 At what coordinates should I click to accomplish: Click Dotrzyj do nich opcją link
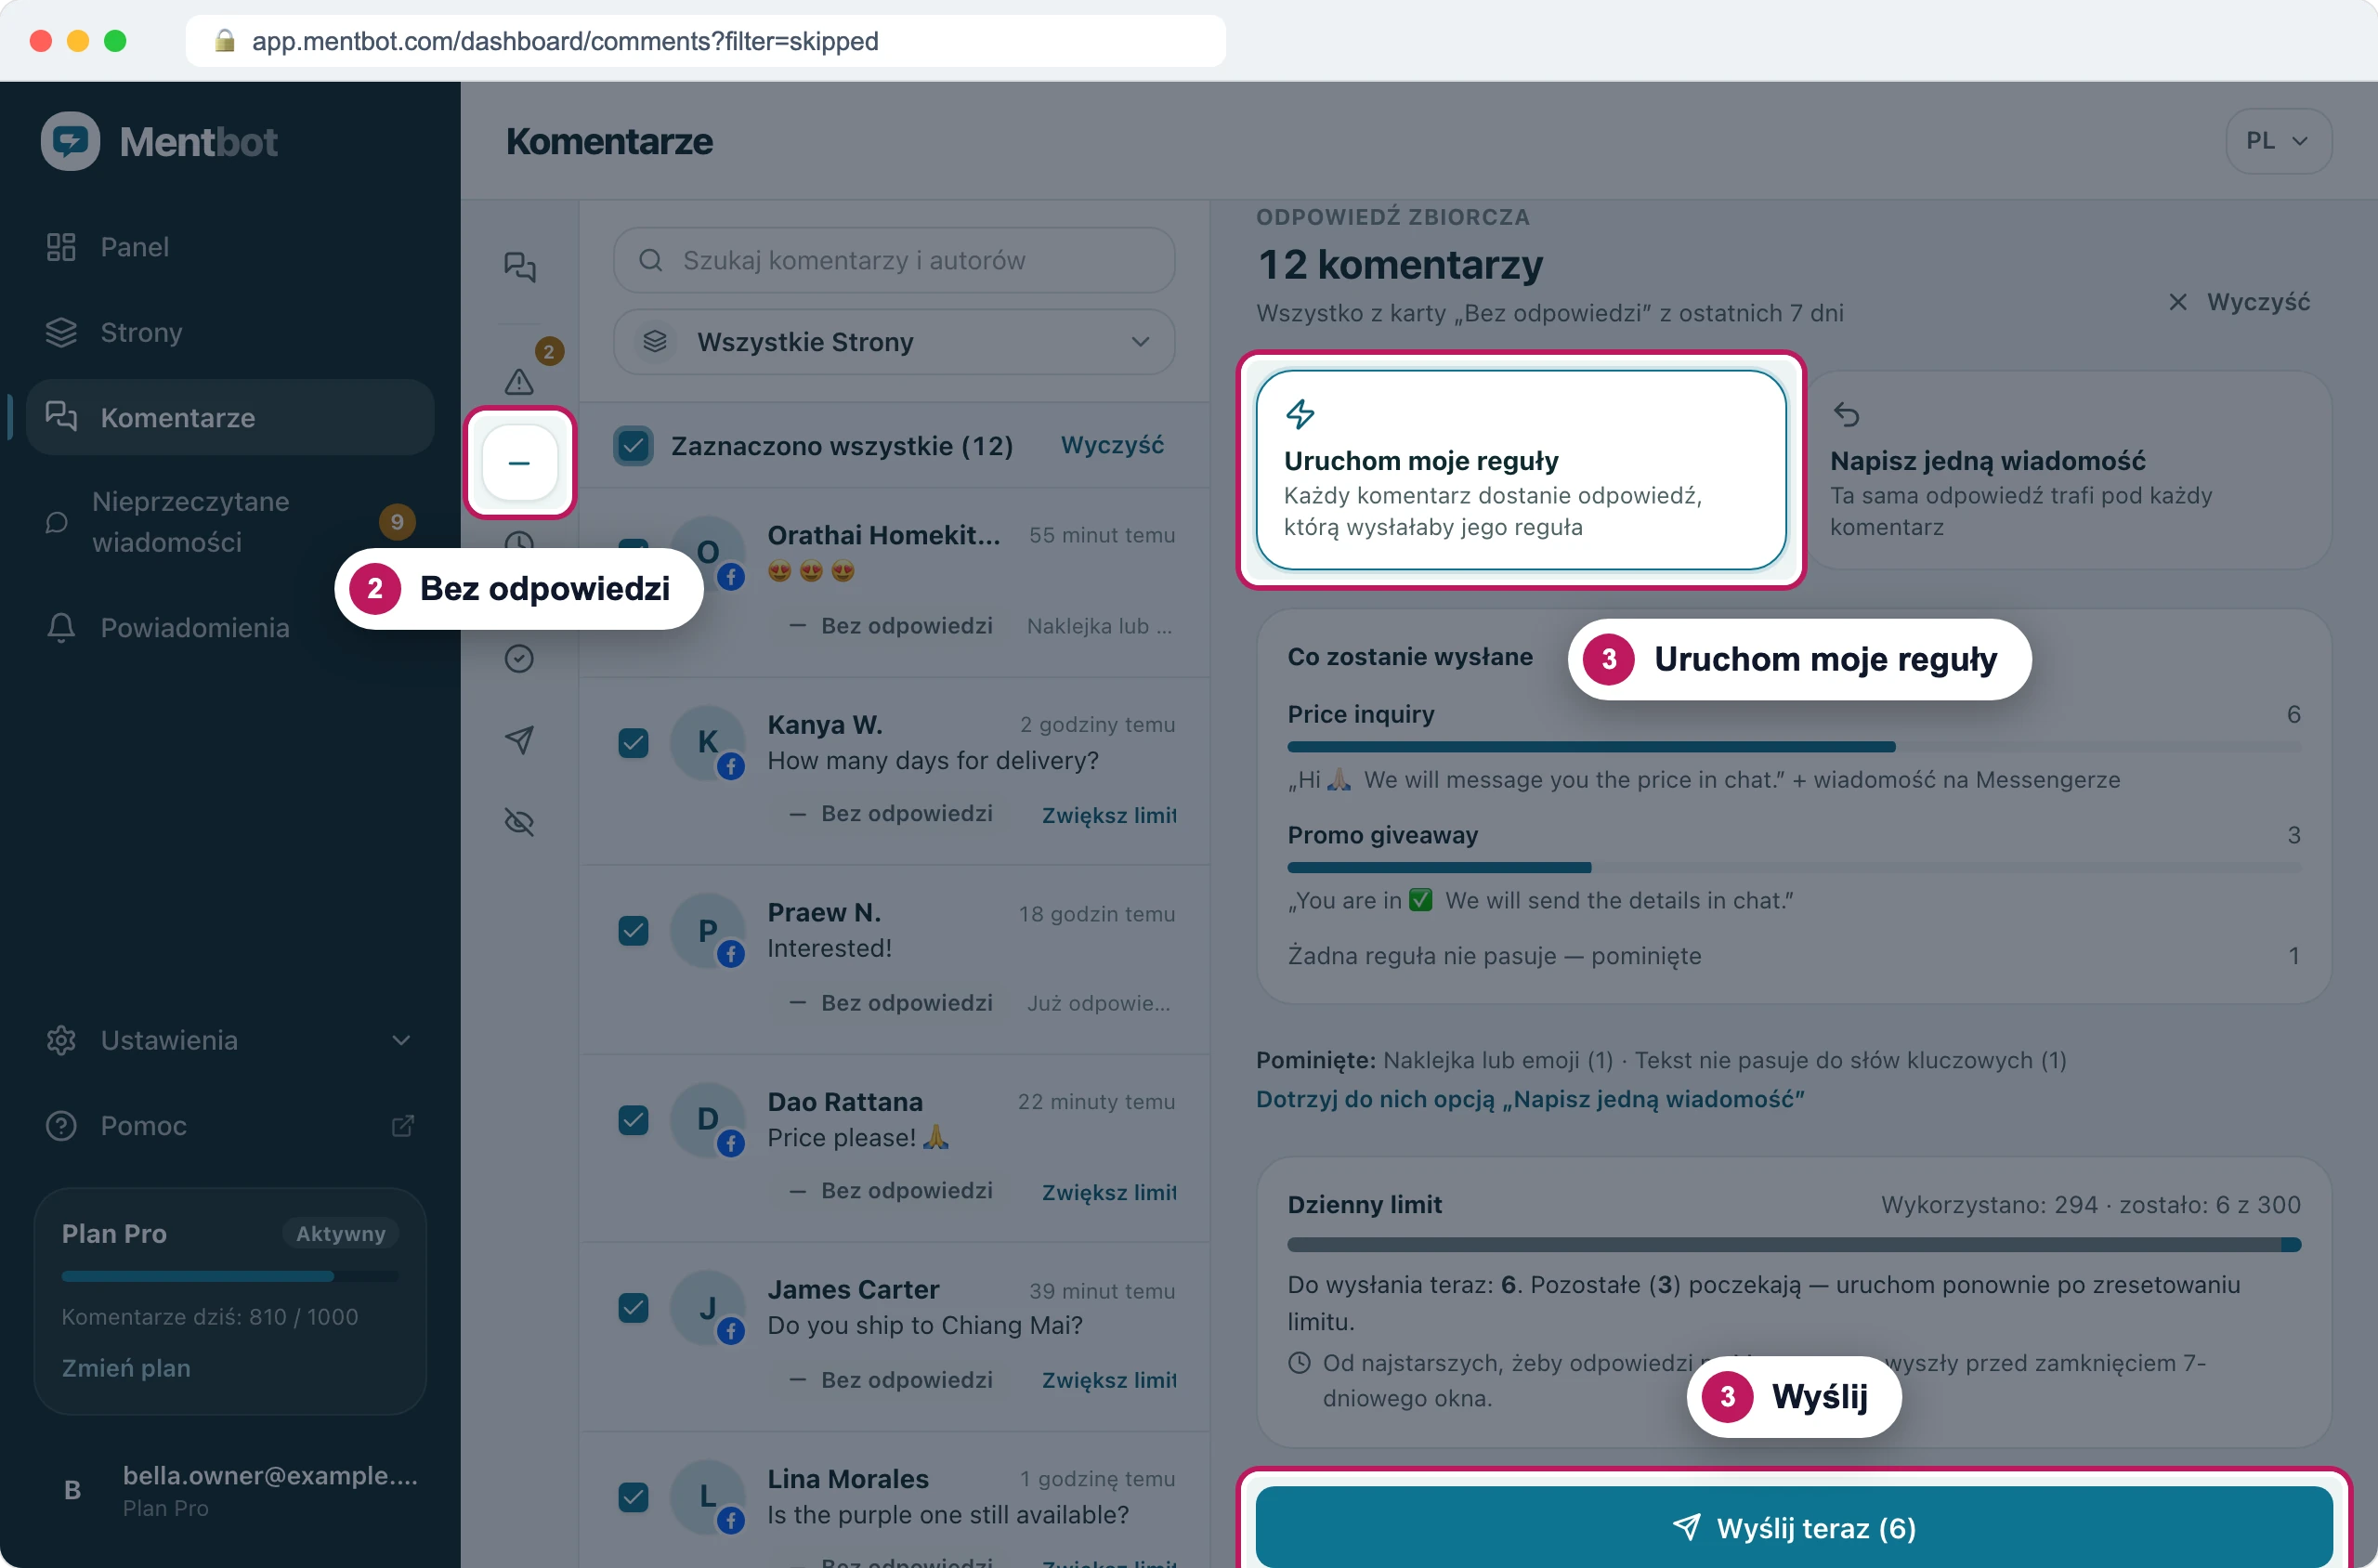[x=1529, y=1099]
